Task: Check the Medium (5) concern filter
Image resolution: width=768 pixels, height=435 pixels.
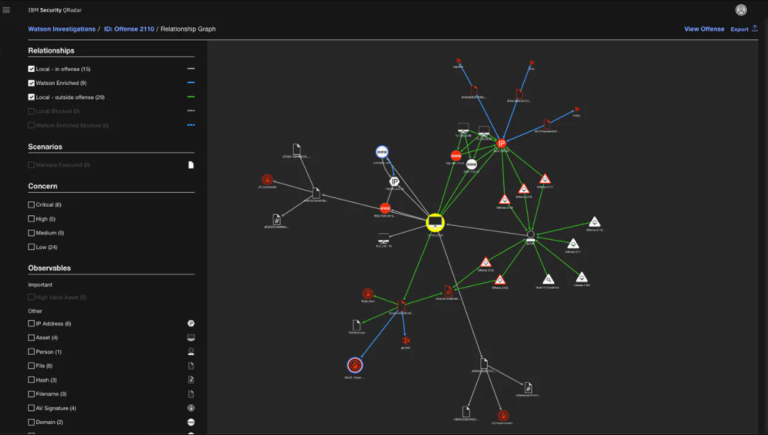Action: (31, 233)
